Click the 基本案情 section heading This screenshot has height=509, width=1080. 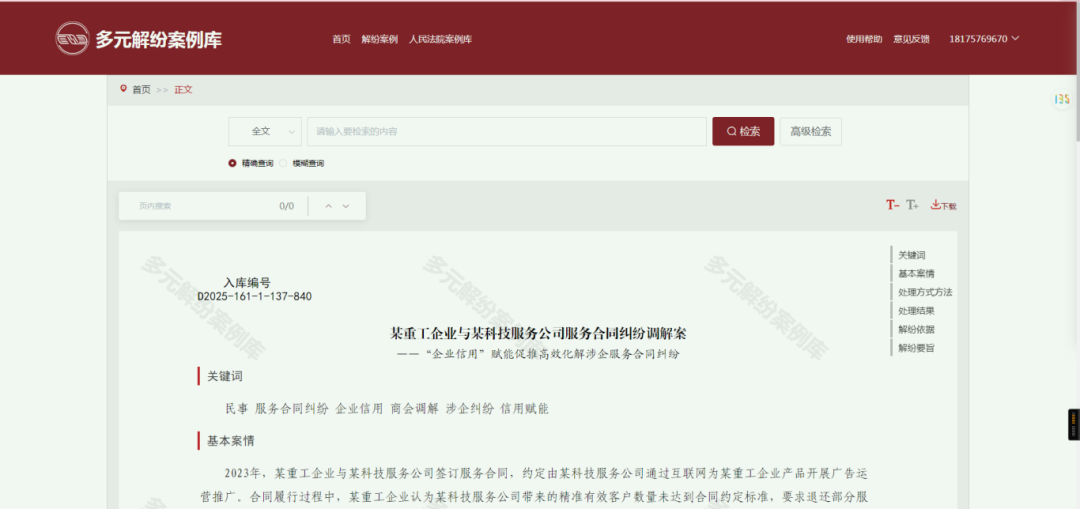pos(231,441)
